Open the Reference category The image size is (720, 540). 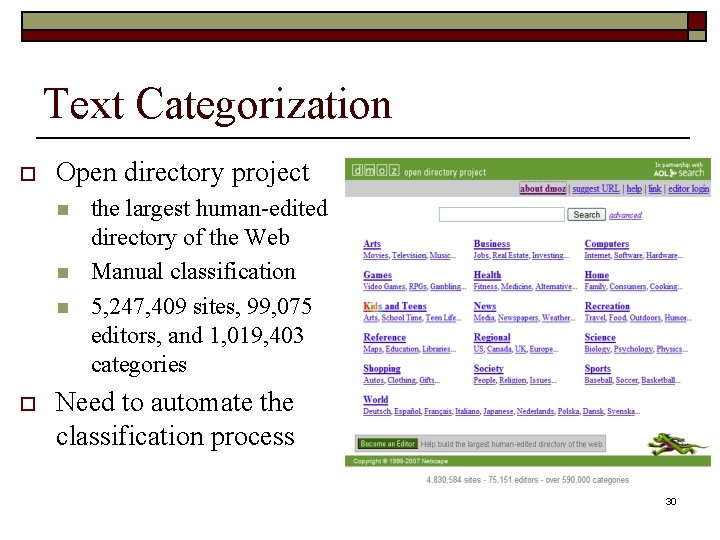384,338
